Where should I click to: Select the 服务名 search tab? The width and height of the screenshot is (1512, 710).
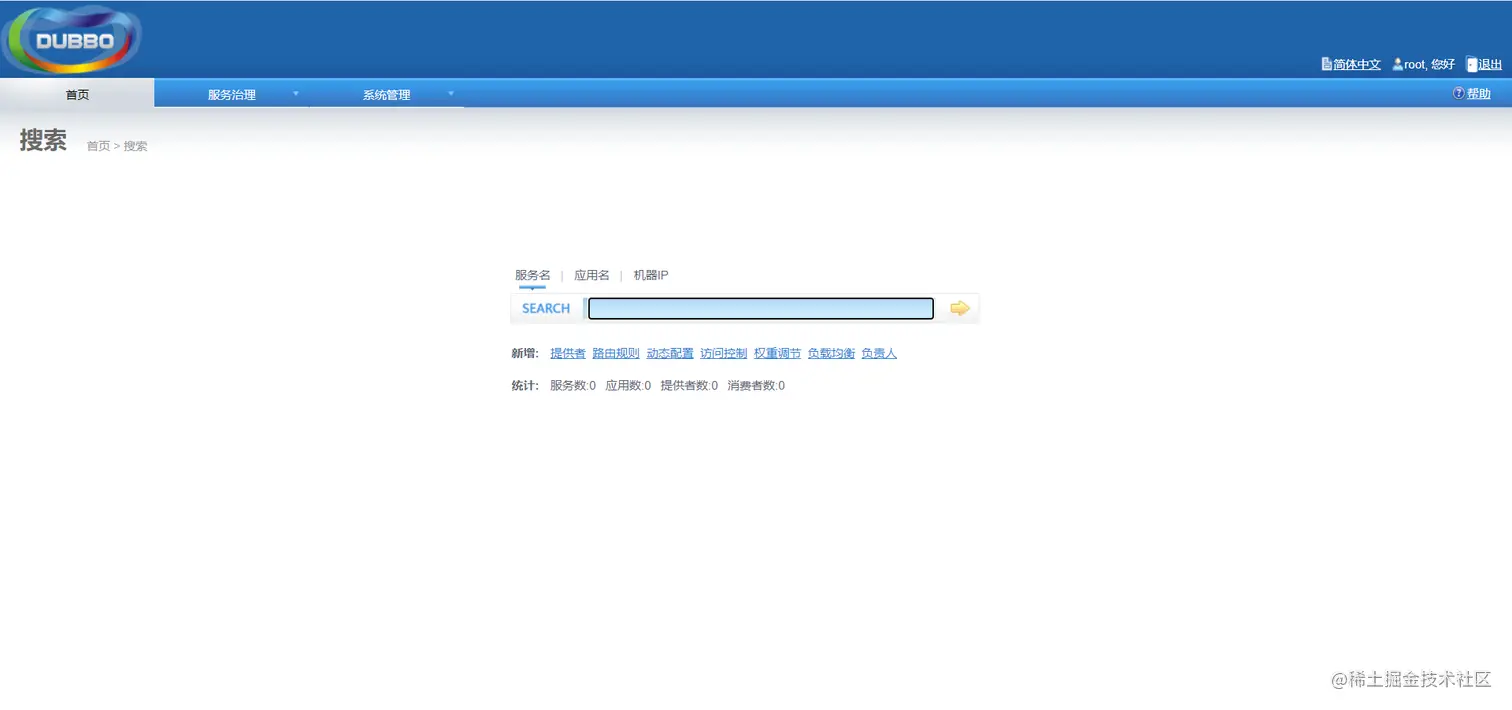[x=532, y=275]
